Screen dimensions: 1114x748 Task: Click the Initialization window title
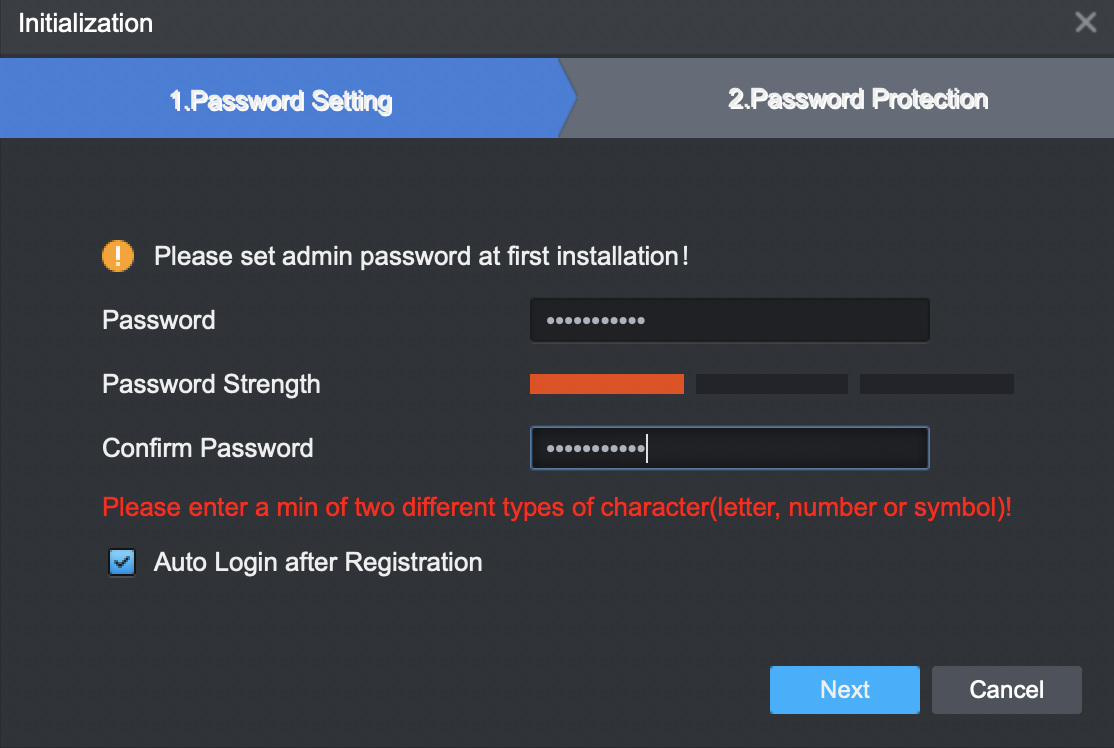[x=86, y=23]
